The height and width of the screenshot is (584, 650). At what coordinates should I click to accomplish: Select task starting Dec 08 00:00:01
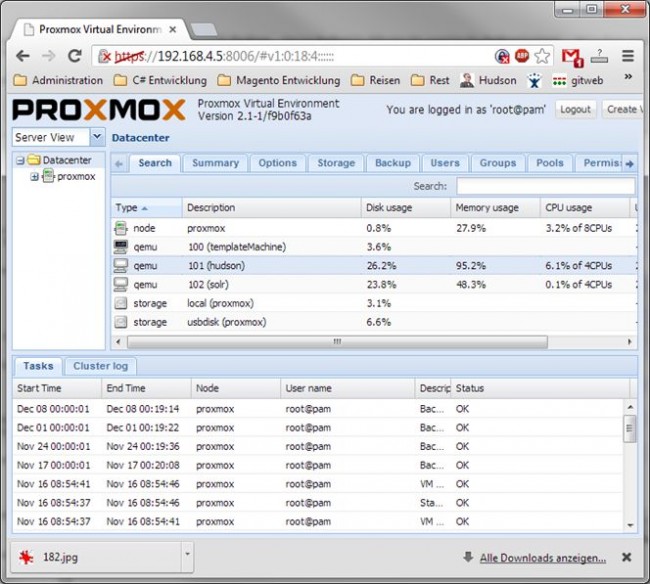point(318,409)
